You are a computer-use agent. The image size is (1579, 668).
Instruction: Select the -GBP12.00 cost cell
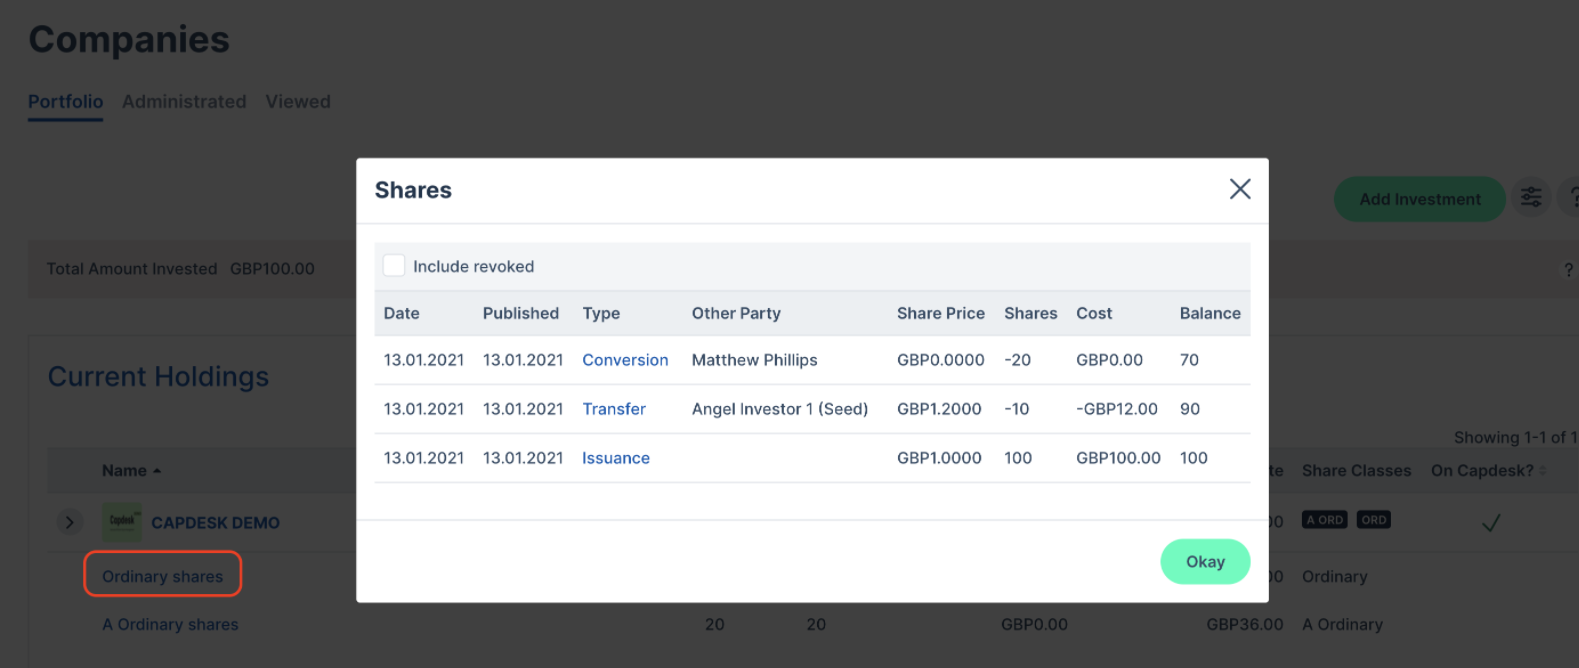[x=1117, y=409]
